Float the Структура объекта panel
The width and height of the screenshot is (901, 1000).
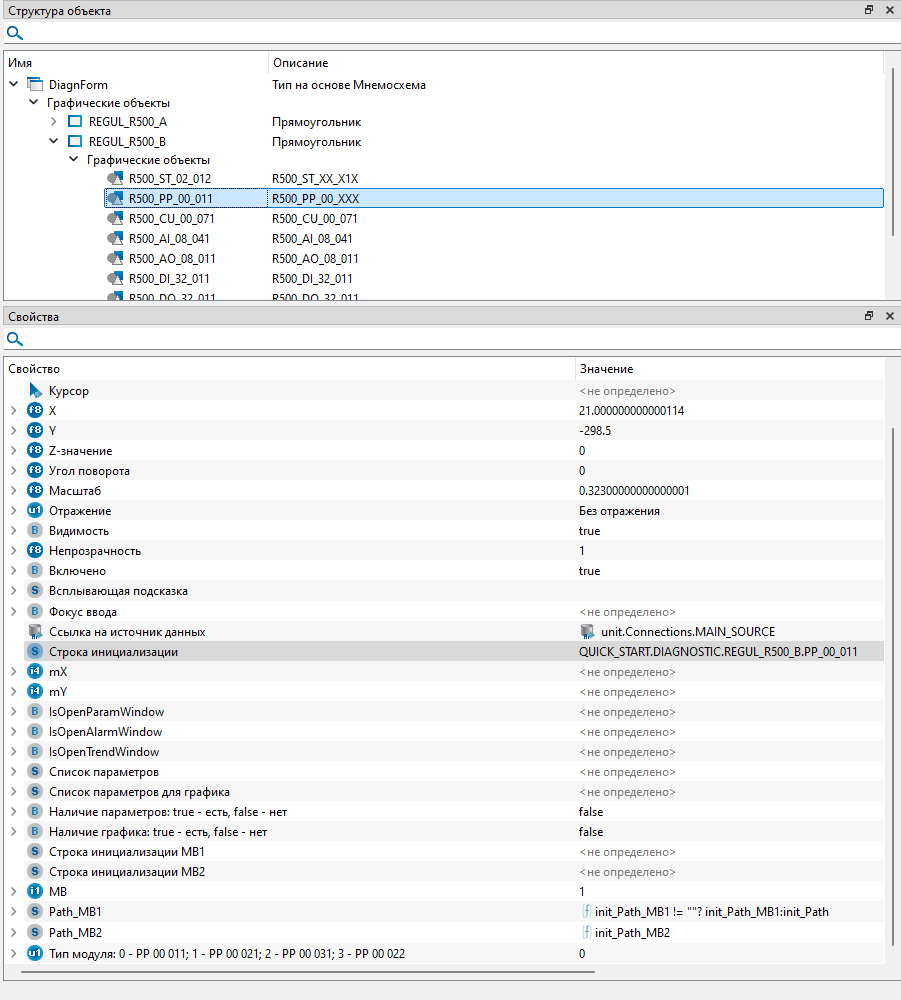869,10
